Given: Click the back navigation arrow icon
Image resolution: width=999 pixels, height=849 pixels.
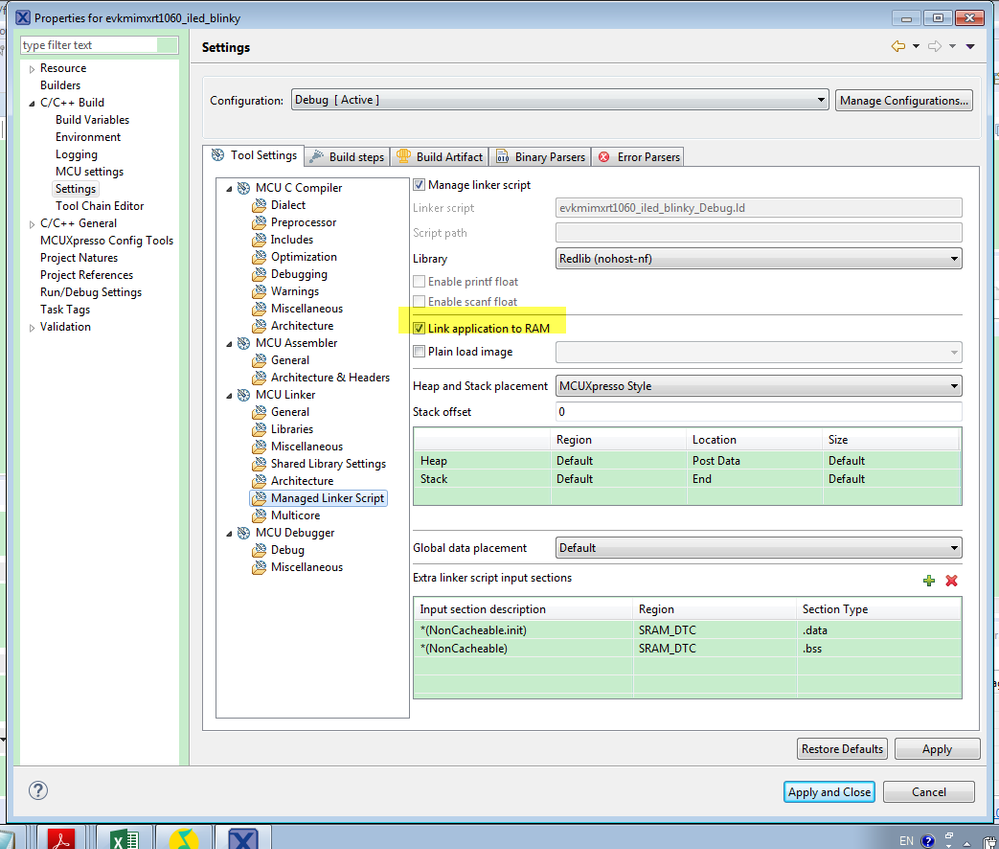Looking at the screenshot, I should [898, 46].
